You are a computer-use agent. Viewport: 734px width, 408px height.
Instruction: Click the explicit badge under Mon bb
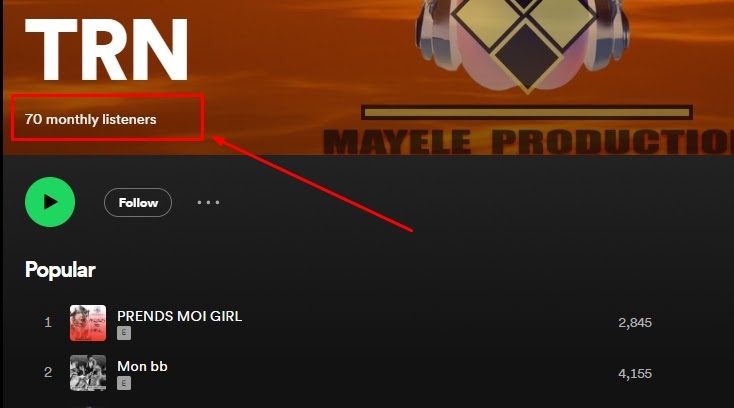[x=124, y=383]
